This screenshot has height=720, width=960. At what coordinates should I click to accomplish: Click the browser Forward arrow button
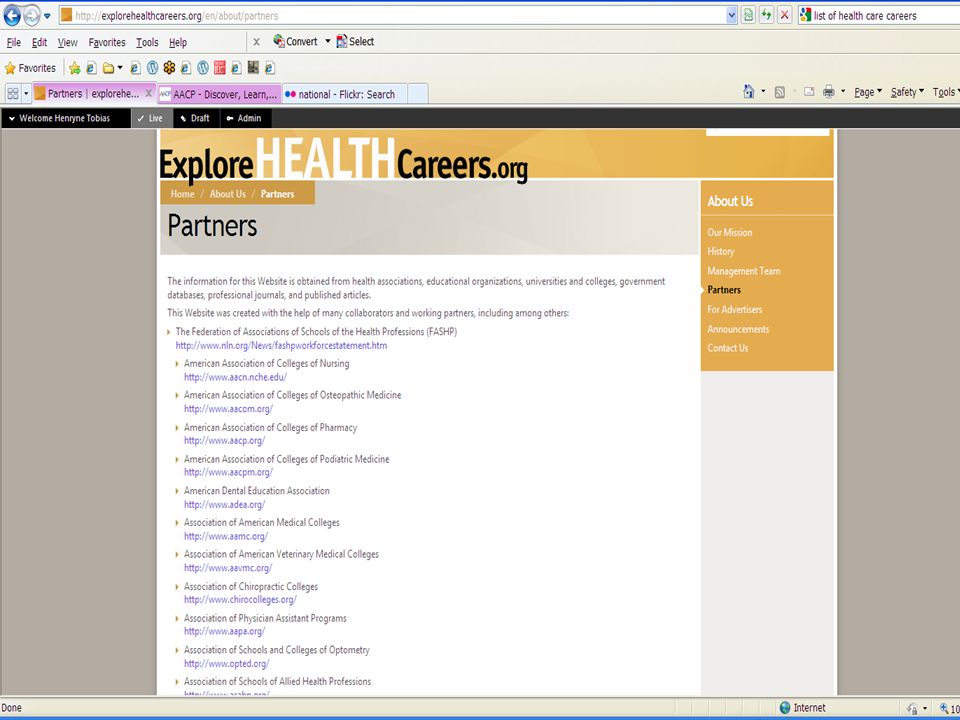[32, 15]
